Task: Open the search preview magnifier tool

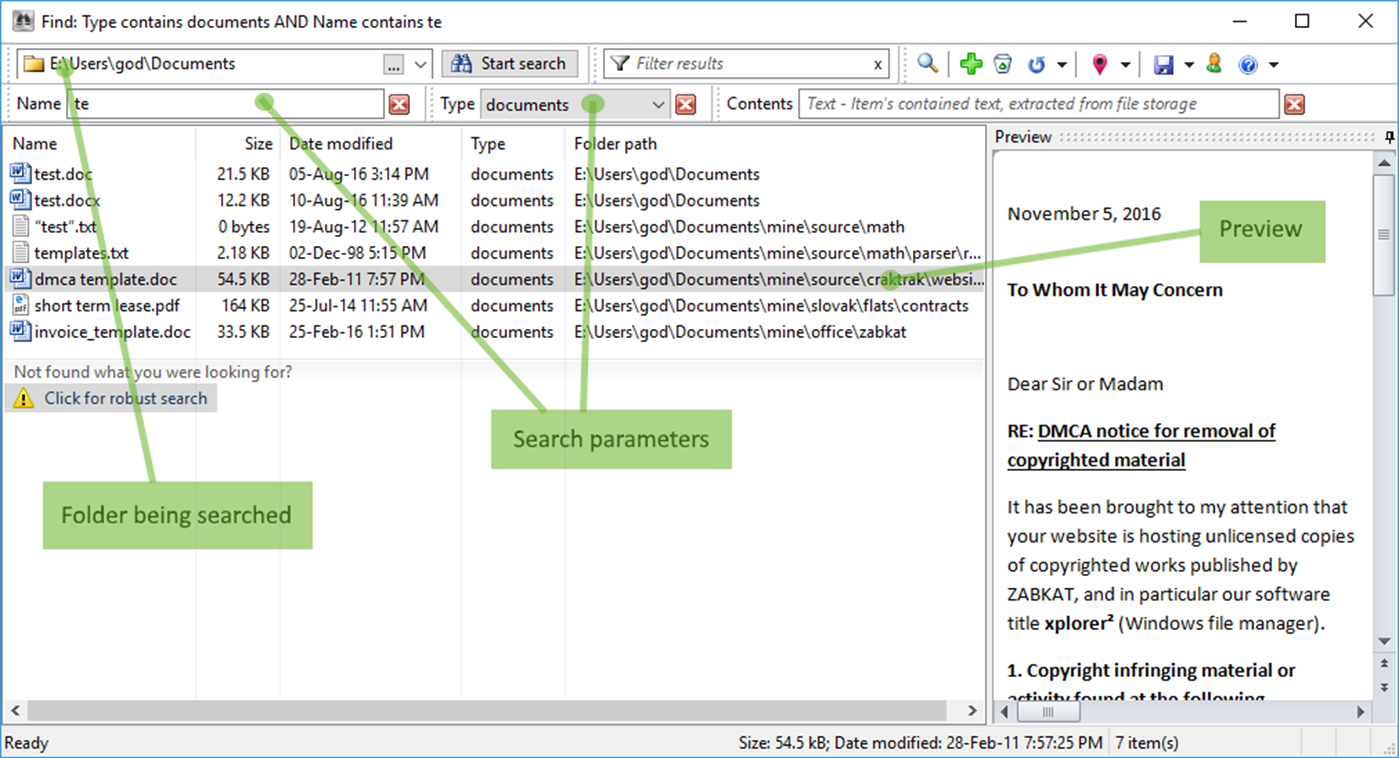Action: [927, 63]
